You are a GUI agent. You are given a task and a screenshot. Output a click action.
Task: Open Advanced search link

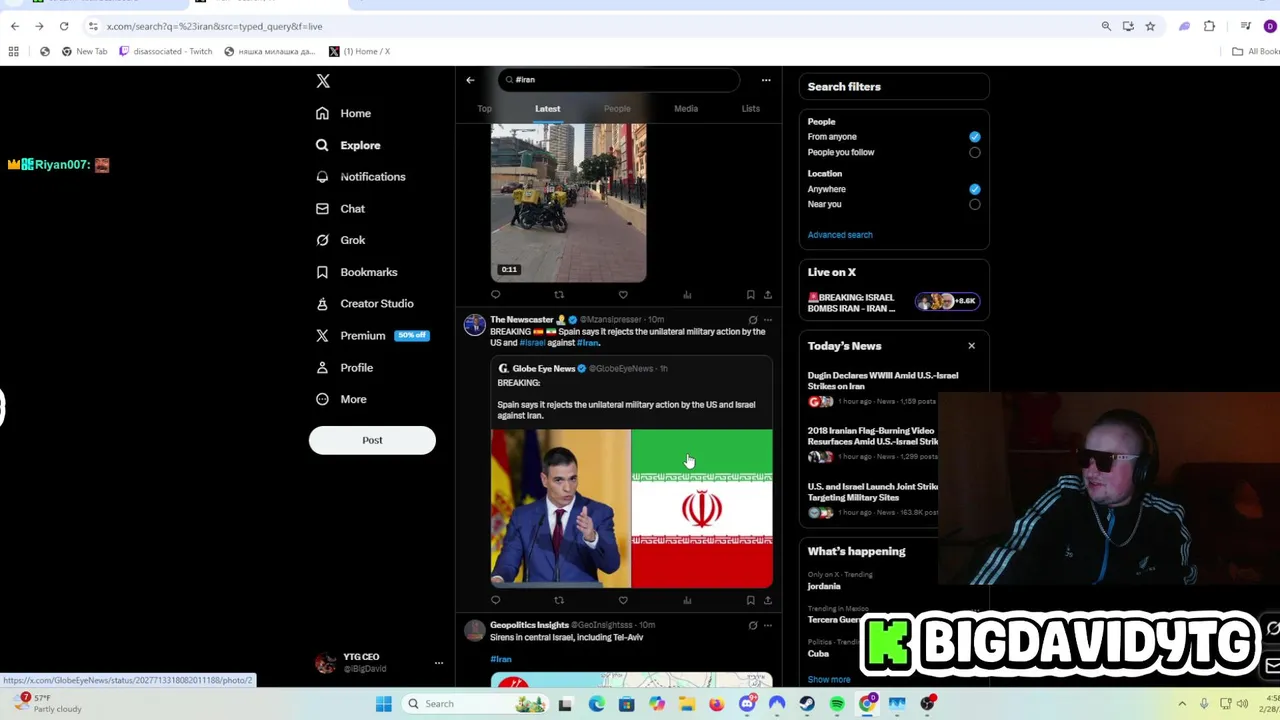click(x=840, y=235)
